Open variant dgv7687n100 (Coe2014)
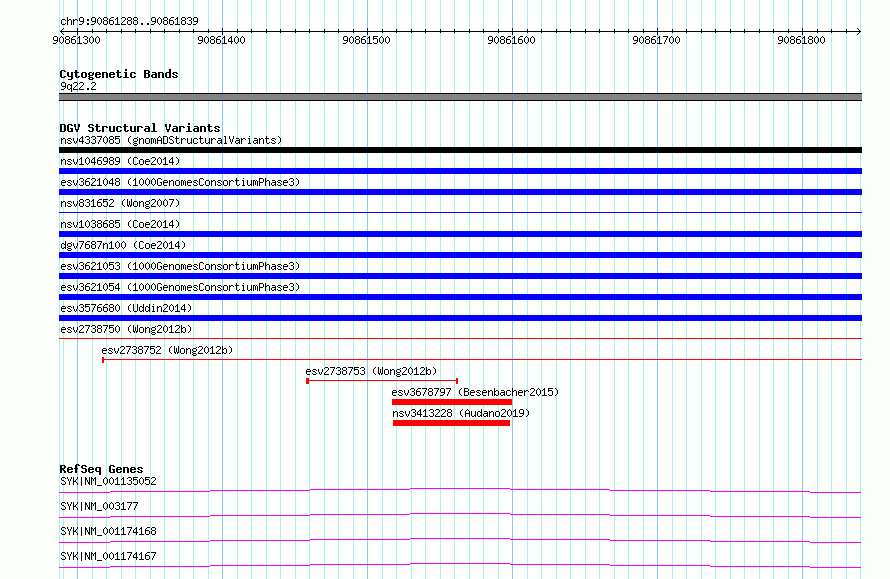 coord(123,245)
